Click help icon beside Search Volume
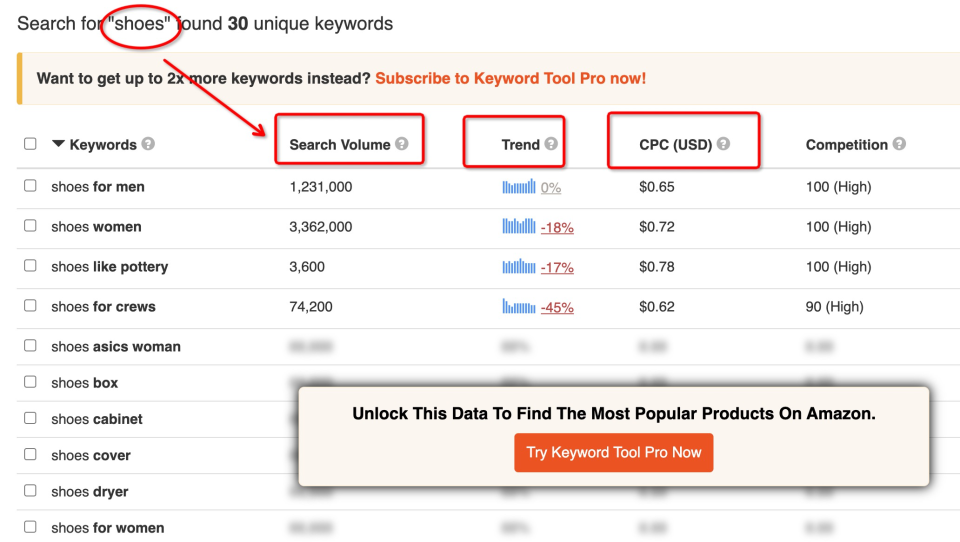Viewport: 960px width, 542px height. [x=402, y=144]
